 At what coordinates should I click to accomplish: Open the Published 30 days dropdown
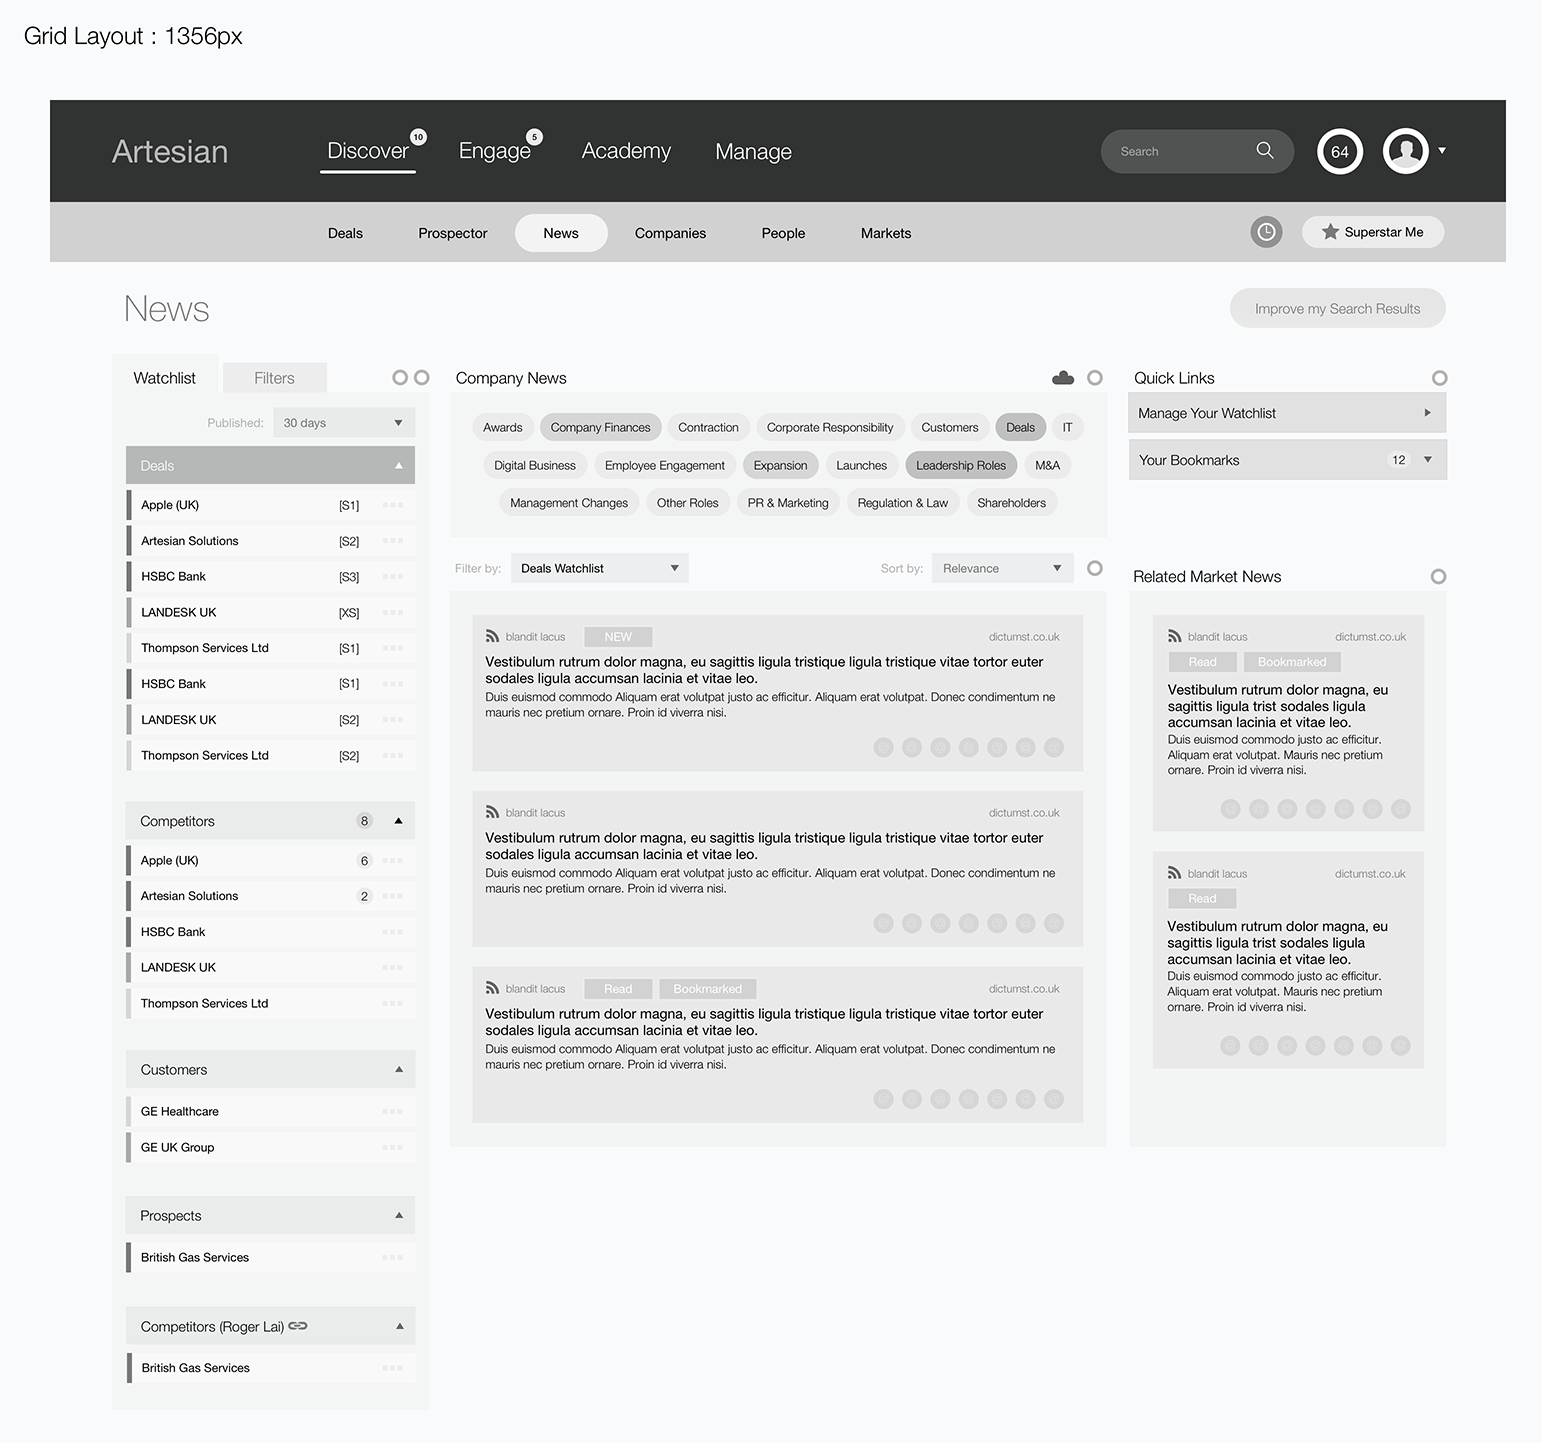tap(343, 423)
